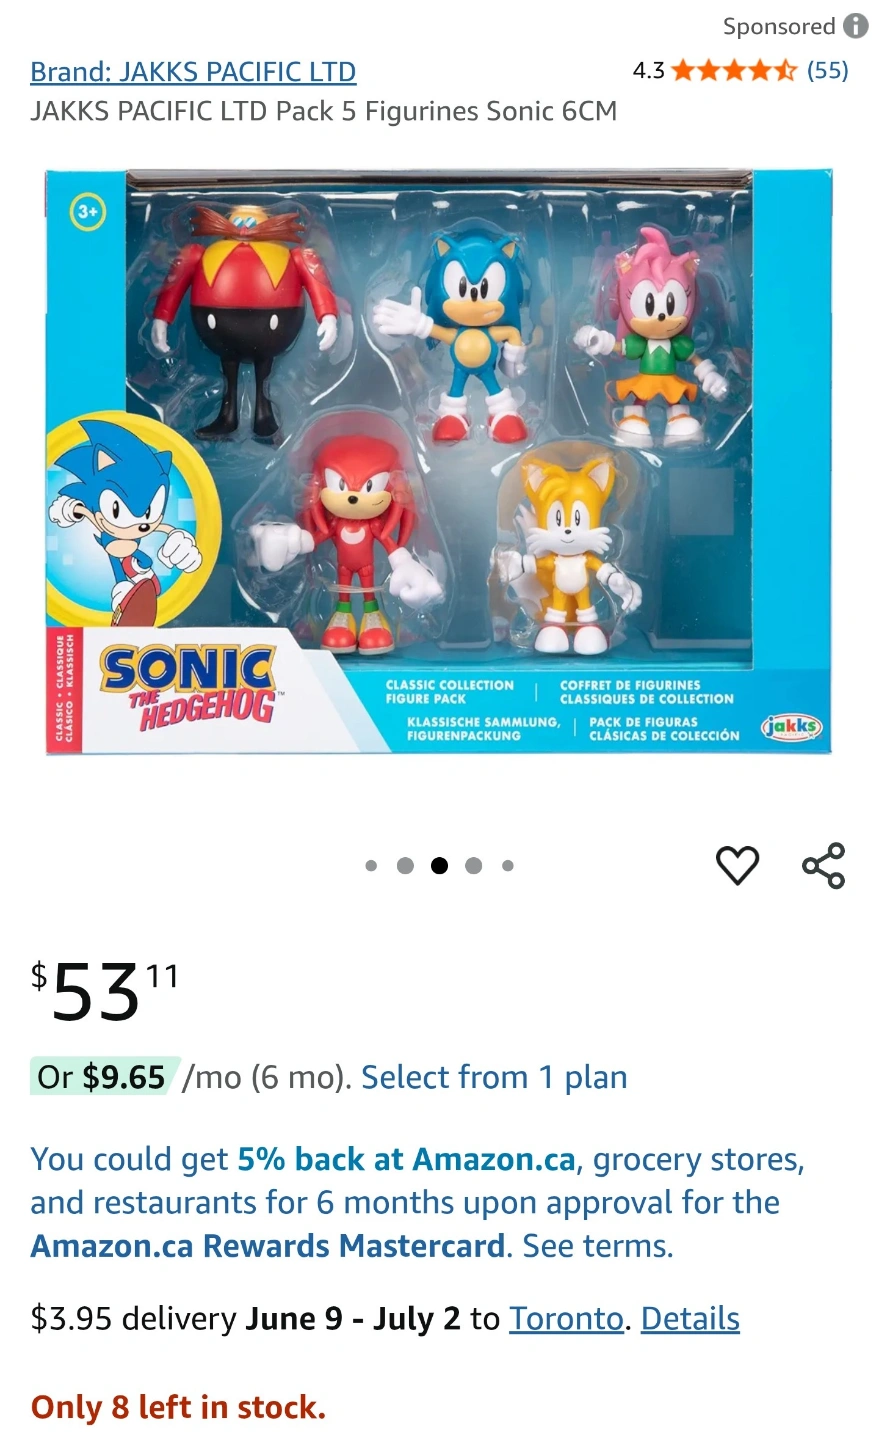View the 55 customer reviews
The height and width of the screenshot is (1440, 879).
coord(827,70)
